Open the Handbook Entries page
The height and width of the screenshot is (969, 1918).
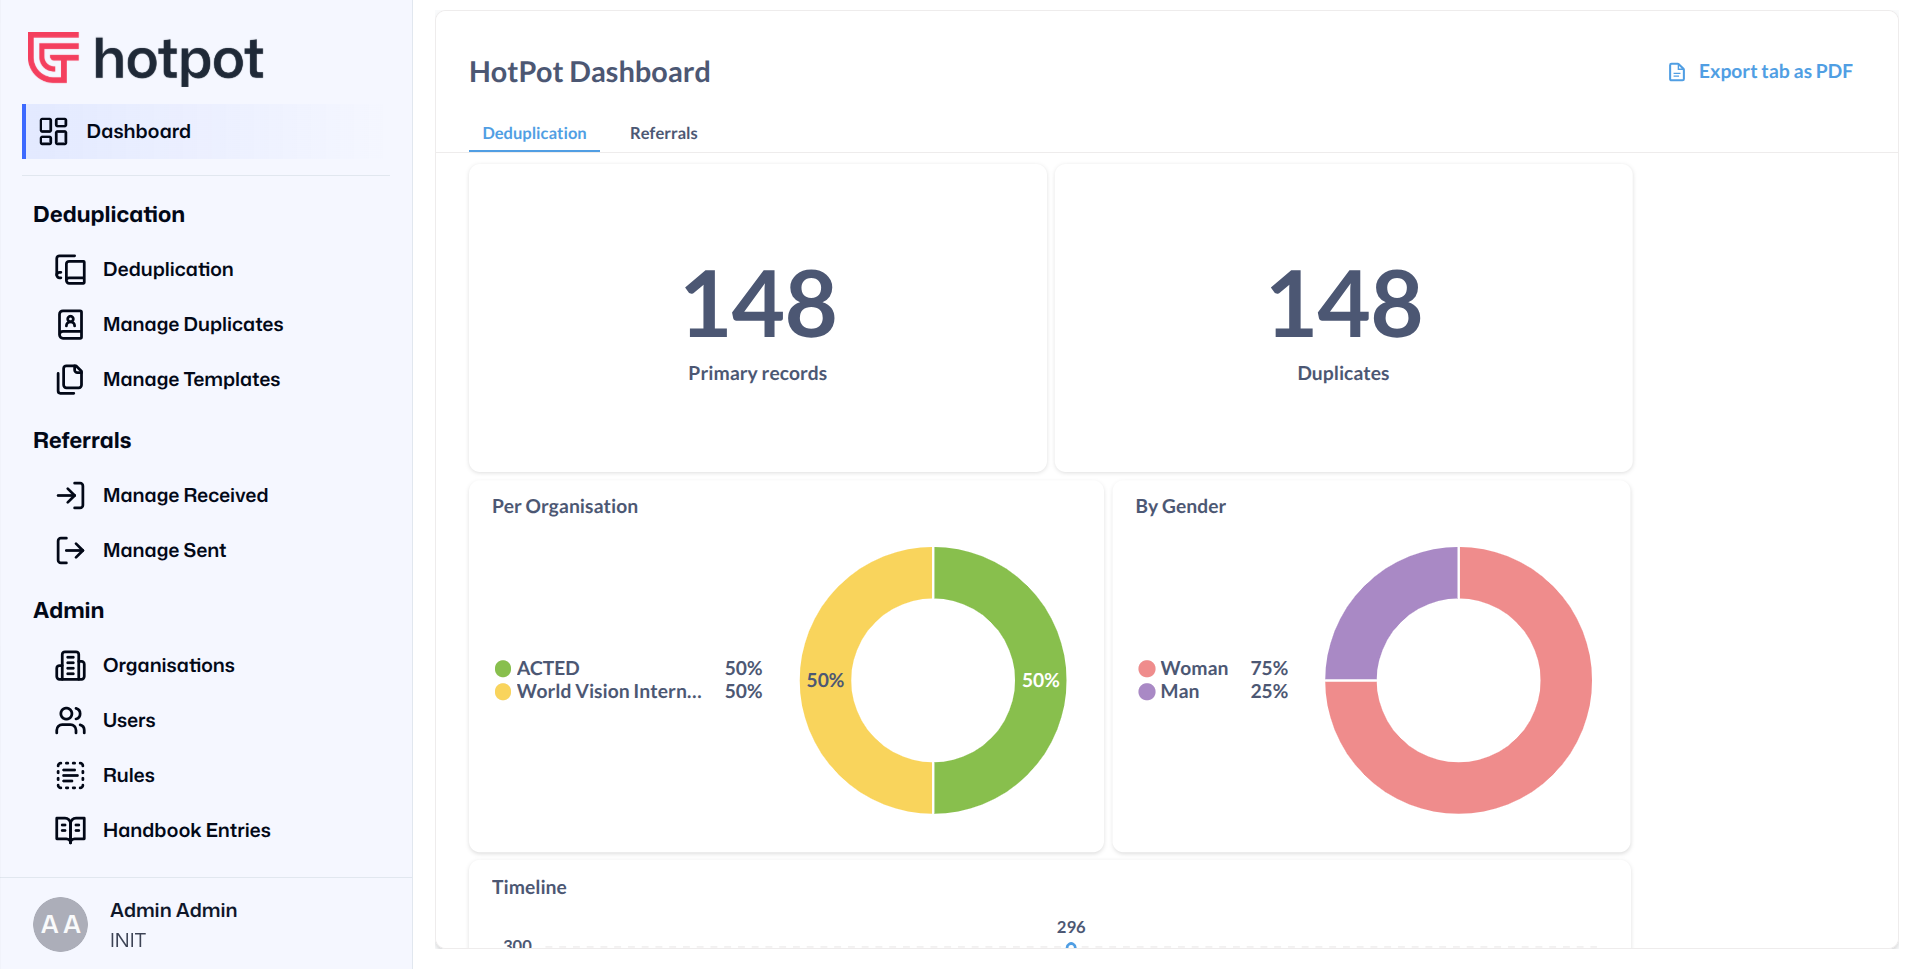[186, 830]
